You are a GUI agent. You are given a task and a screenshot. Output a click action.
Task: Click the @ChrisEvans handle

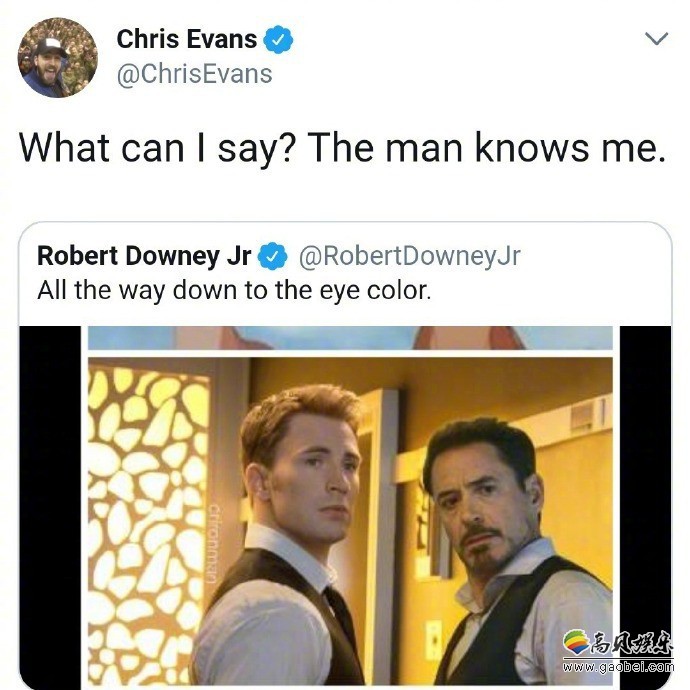pos(195,73)
